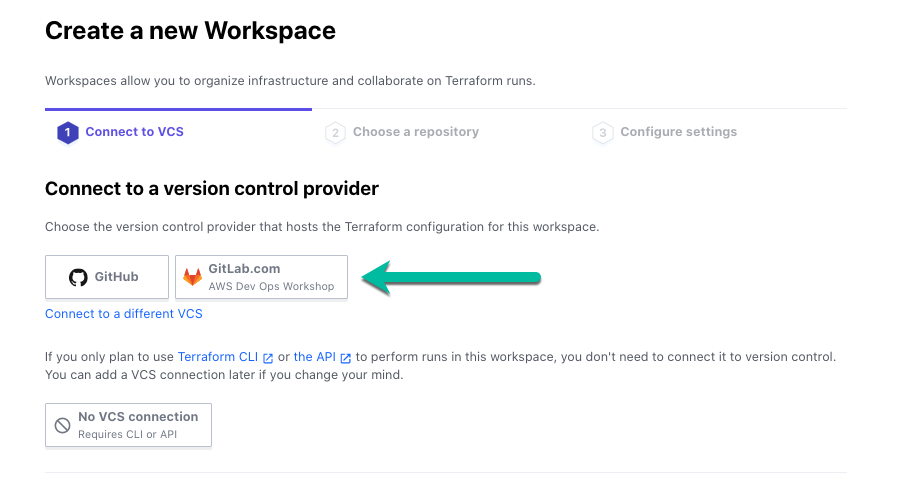The image size is (918, 487).
Task: Click the step 1 hexagon badge
Action: tap(67, 133)
